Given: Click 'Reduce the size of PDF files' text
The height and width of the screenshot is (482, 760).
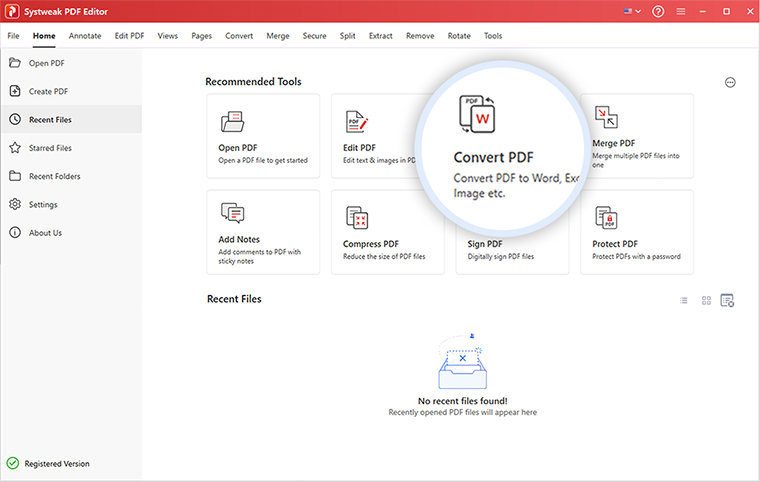Looking at the screenshot, I should [384, 257].
